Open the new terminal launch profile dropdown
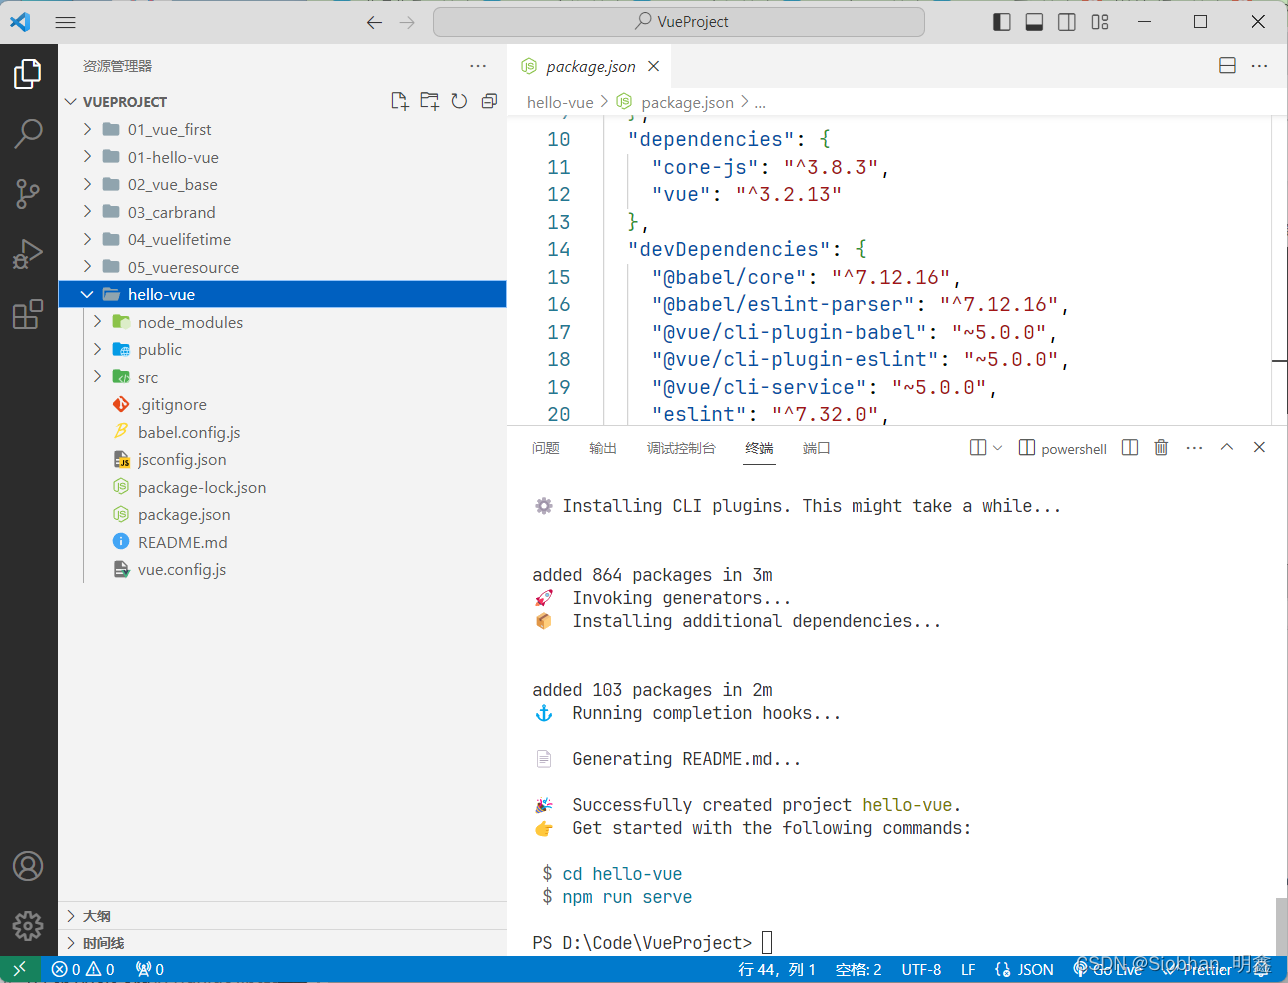Image resolution: width=1288 pixels, height=983 pixels. tap(997, 448)
